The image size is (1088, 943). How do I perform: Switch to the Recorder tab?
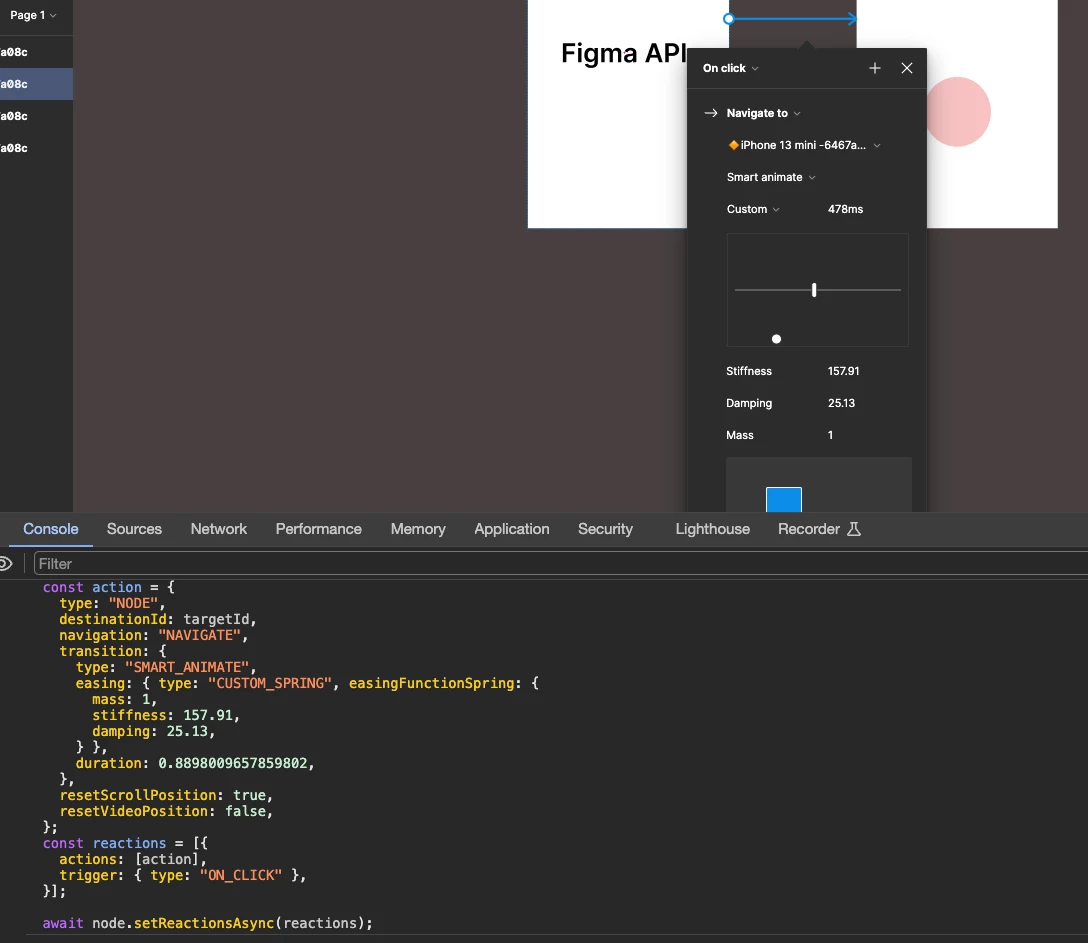tap(819, 529)
